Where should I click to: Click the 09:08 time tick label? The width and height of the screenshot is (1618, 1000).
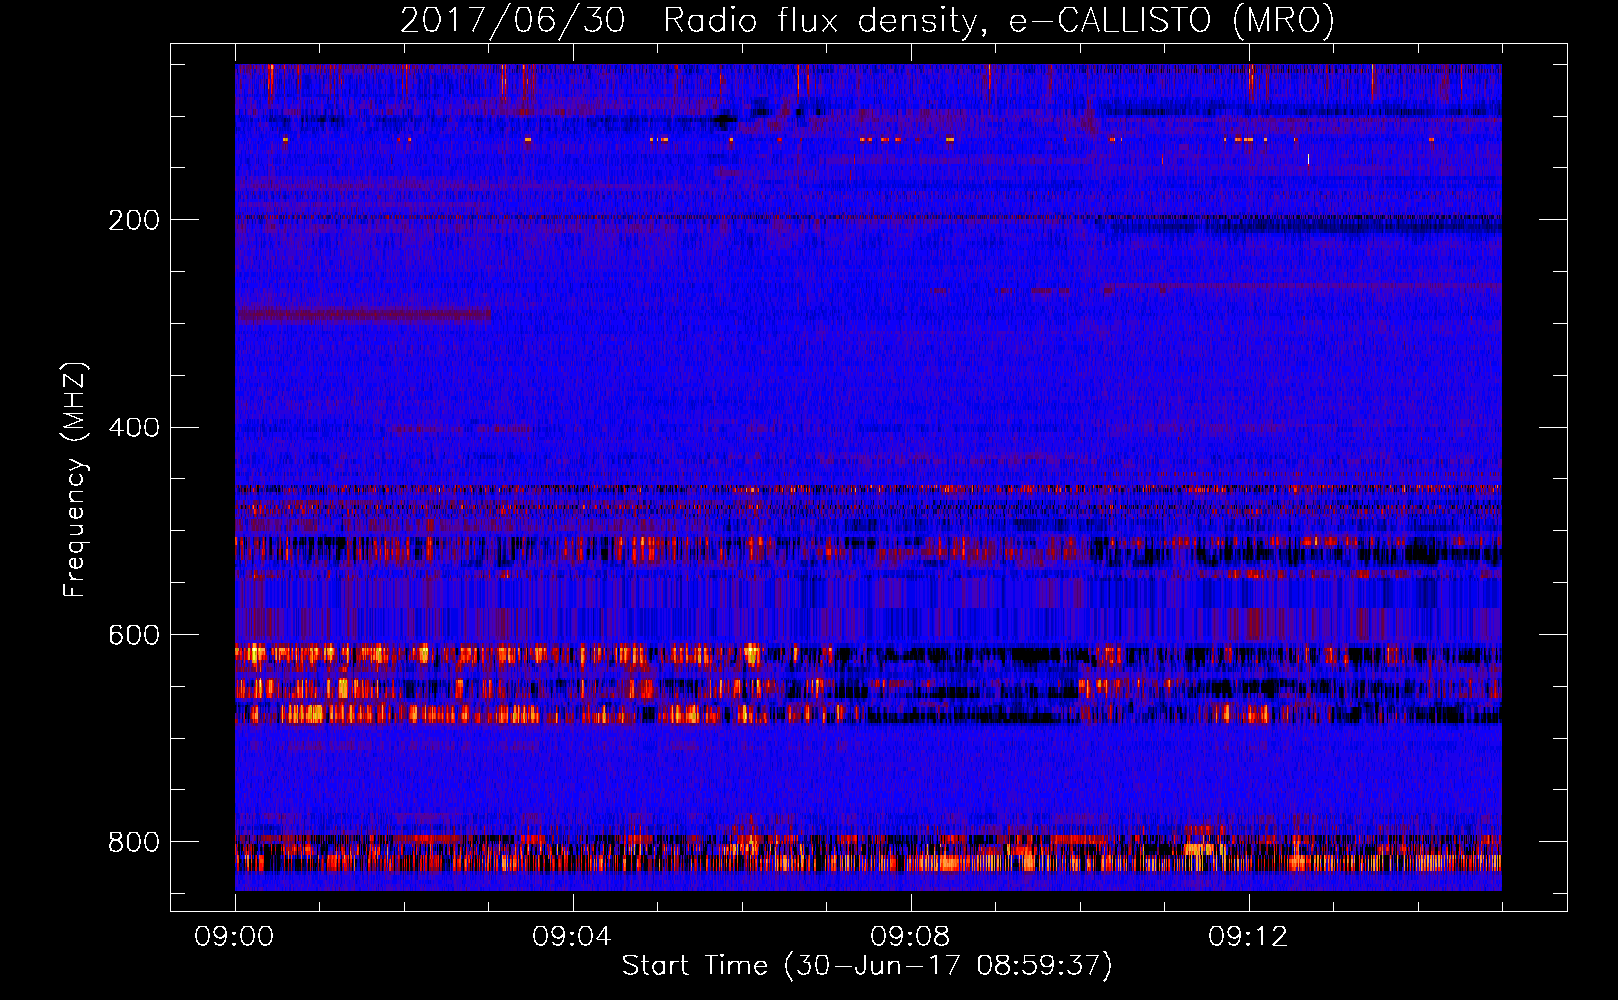910,937
